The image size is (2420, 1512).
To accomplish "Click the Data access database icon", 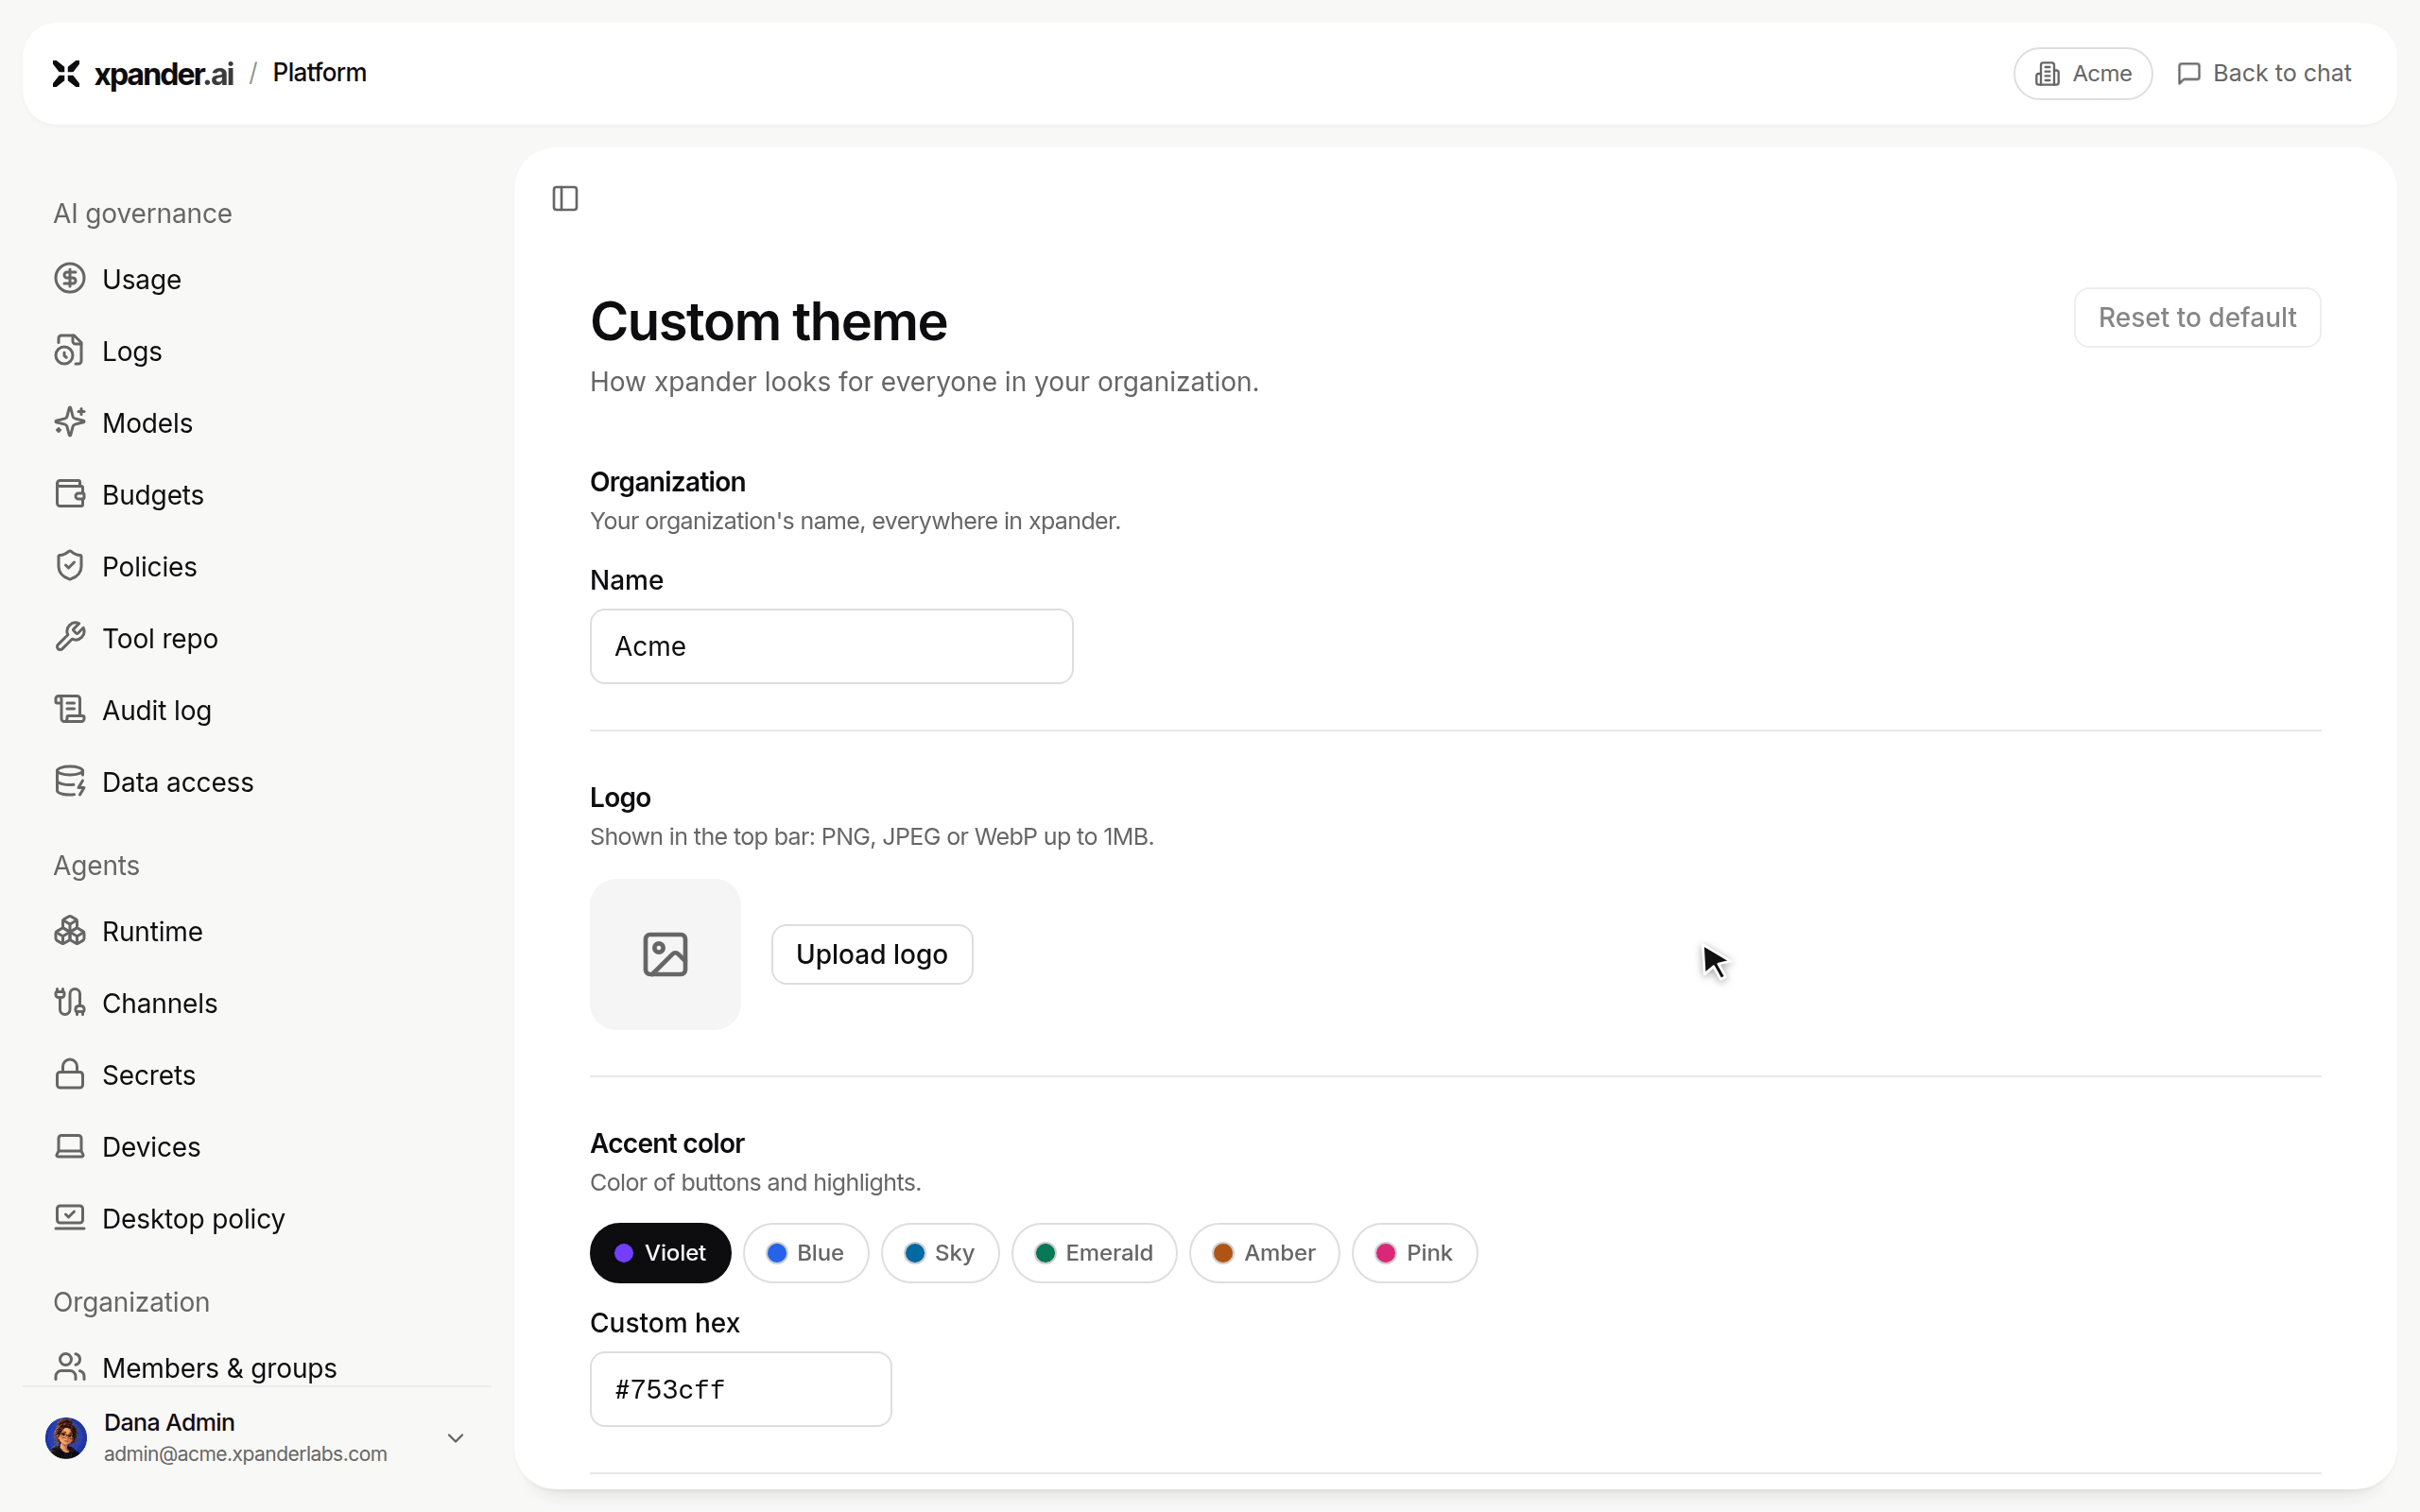I will tap(70, 782).
